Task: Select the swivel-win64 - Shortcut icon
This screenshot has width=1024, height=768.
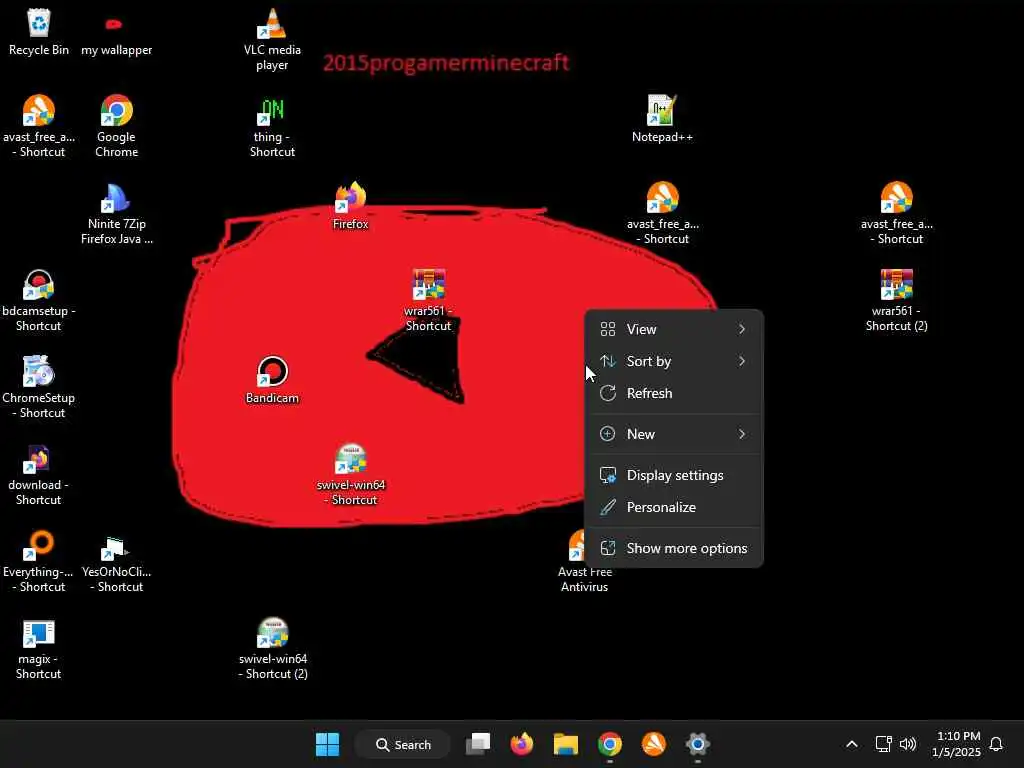Action: pos(351,473)
